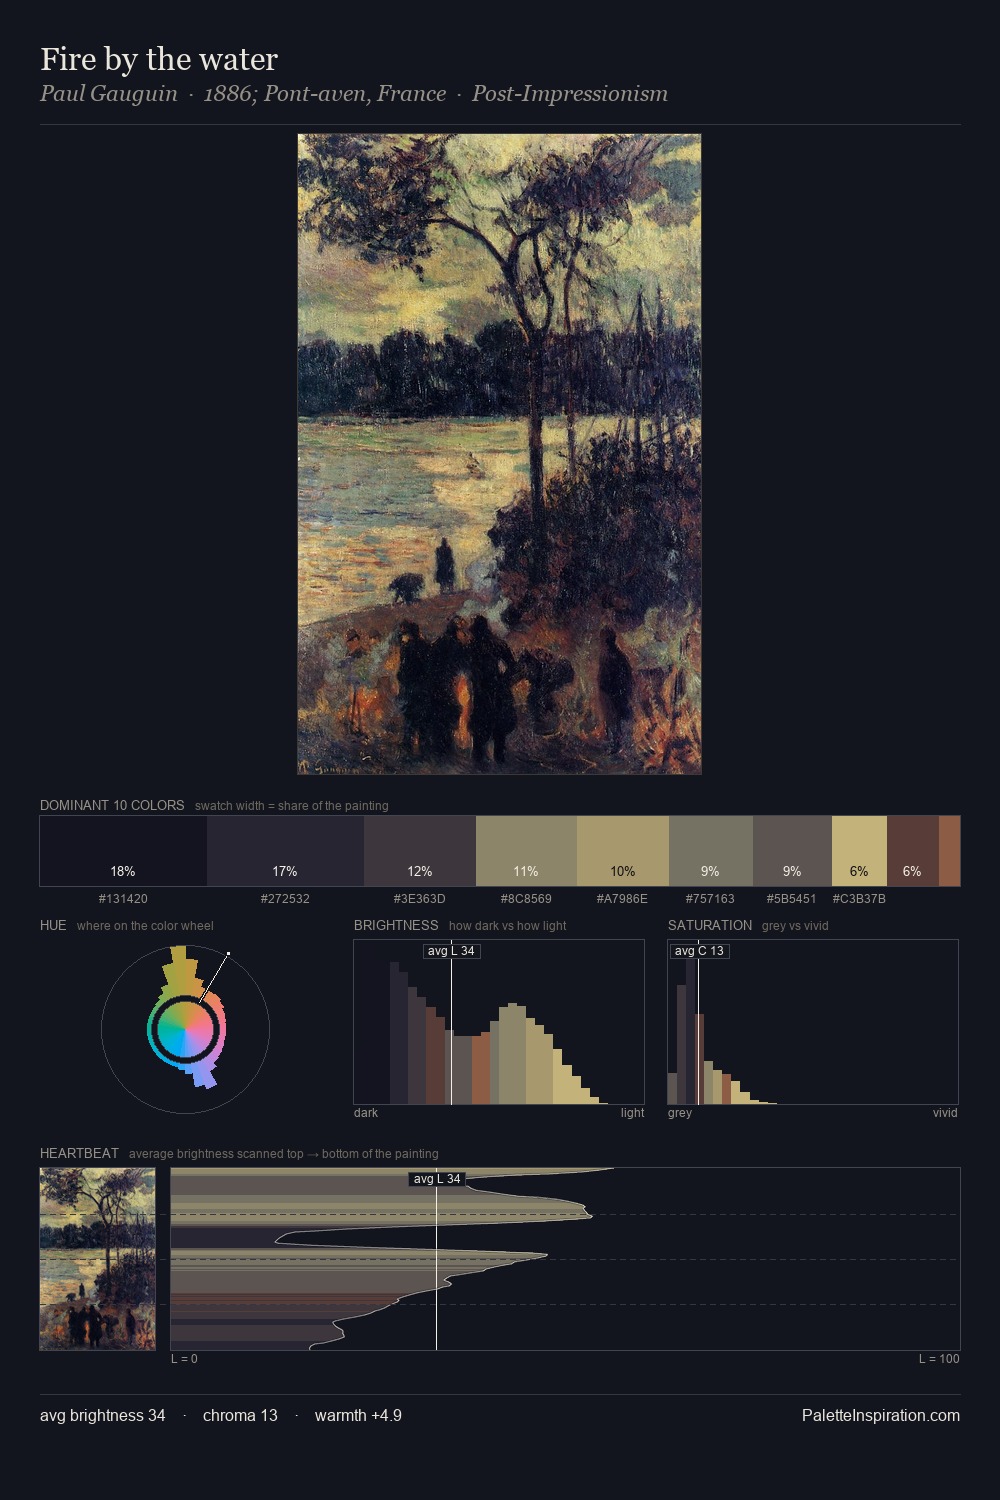Click the hex label #757163
Screen dimensions: 1000x1500
pyautogui.click(x=710, y=899)
